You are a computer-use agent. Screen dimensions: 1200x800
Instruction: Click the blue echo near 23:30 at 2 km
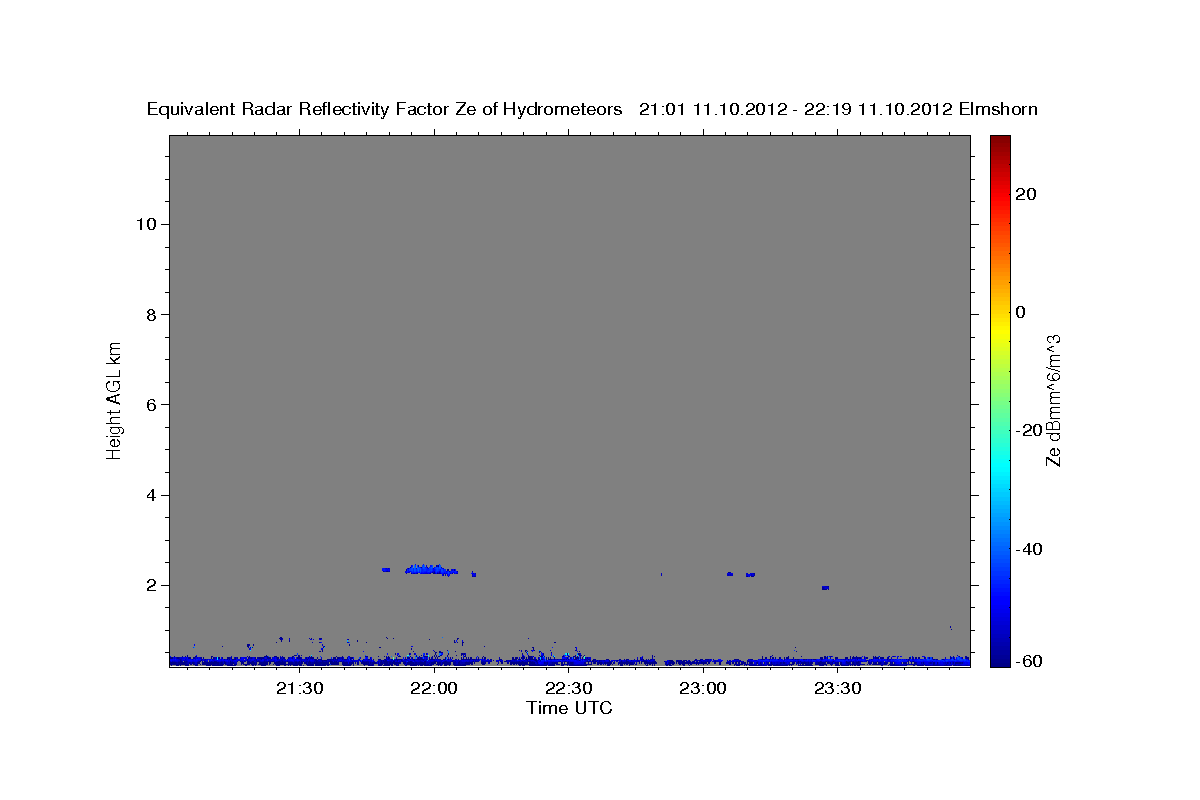[825, 588]
